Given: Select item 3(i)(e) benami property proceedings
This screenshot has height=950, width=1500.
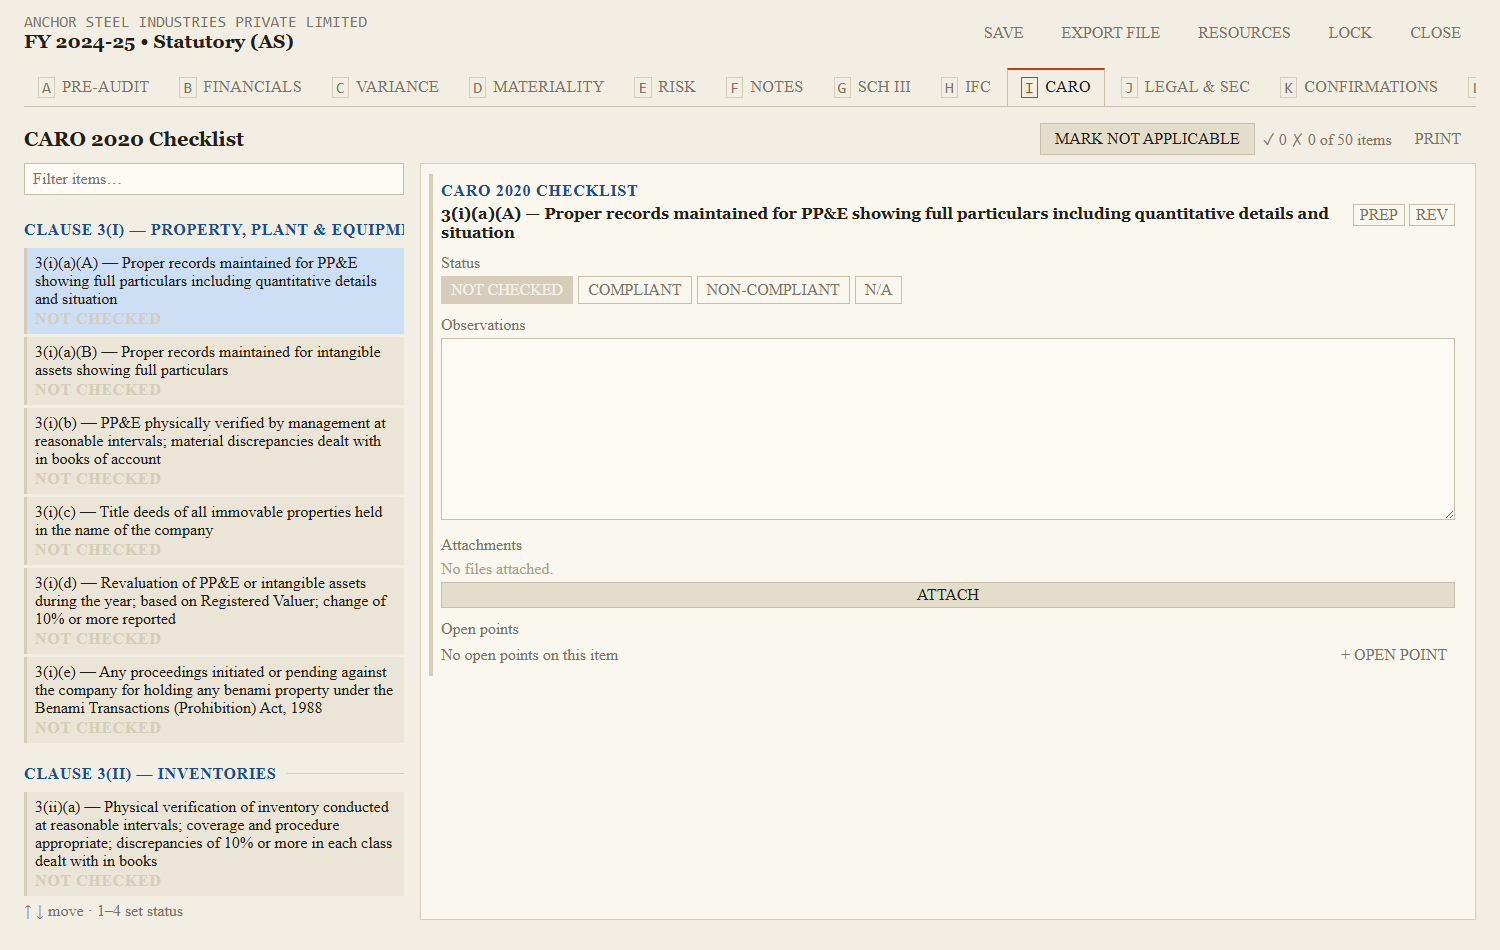Looking at the screenshot, I should click(214, 700).
